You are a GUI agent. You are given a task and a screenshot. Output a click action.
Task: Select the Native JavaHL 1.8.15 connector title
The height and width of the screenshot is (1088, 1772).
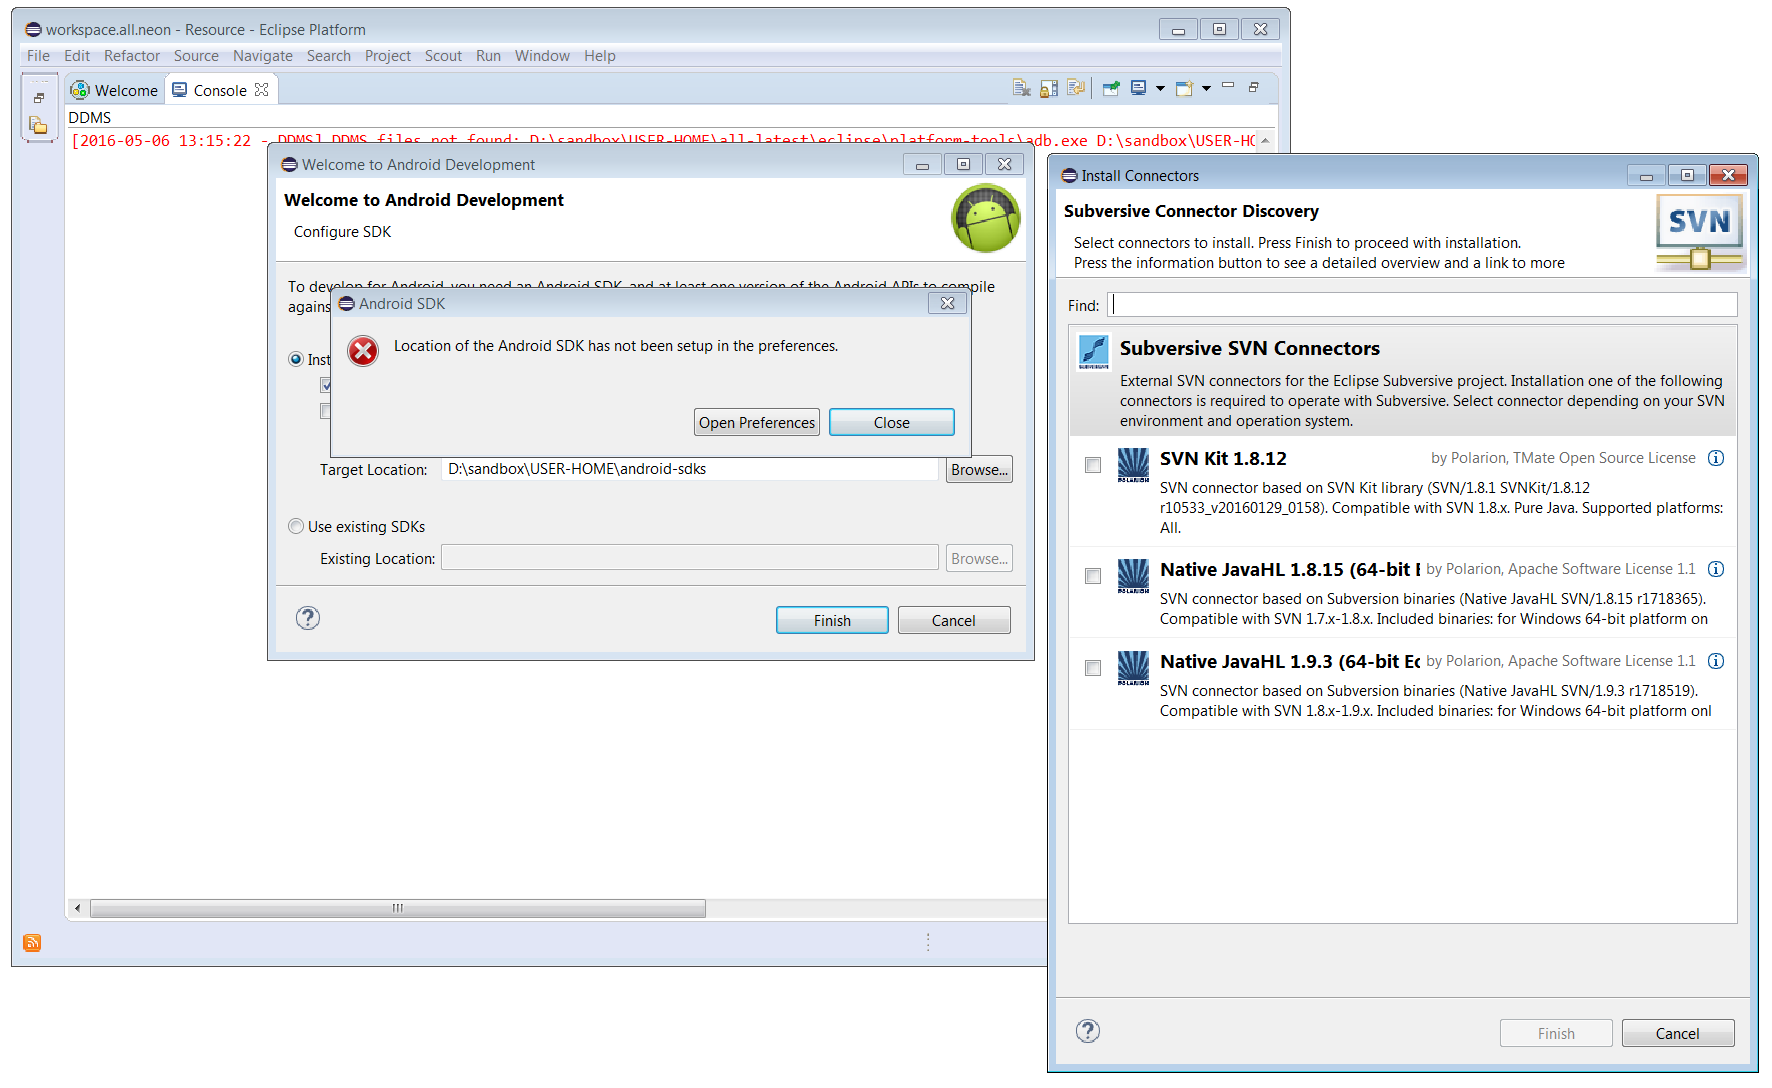point(1290,569)
